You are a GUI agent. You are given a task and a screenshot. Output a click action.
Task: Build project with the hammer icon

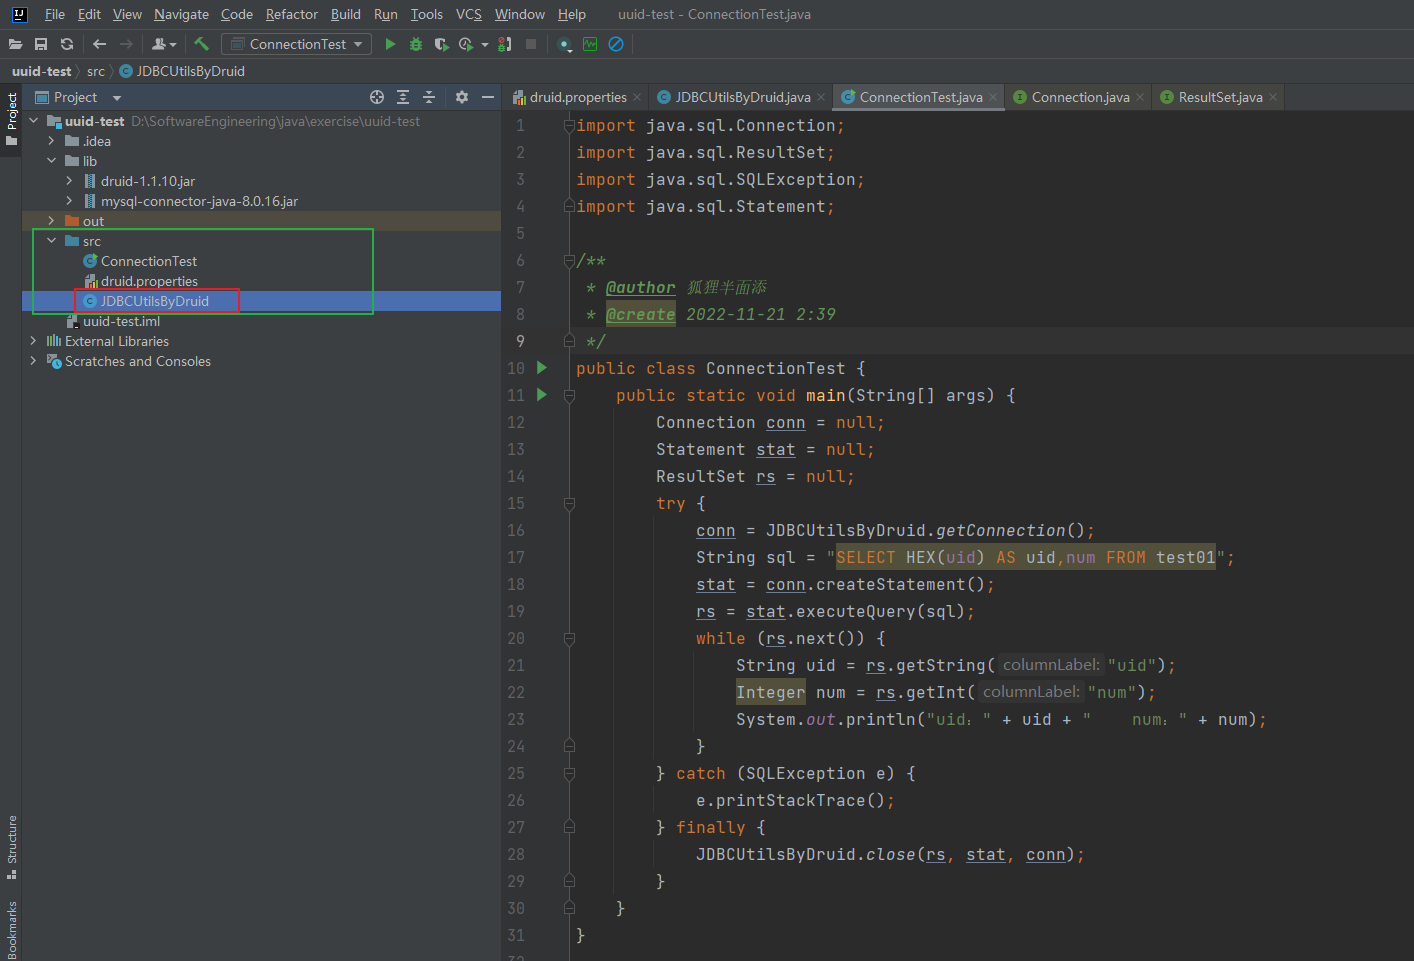pos(201,44)
